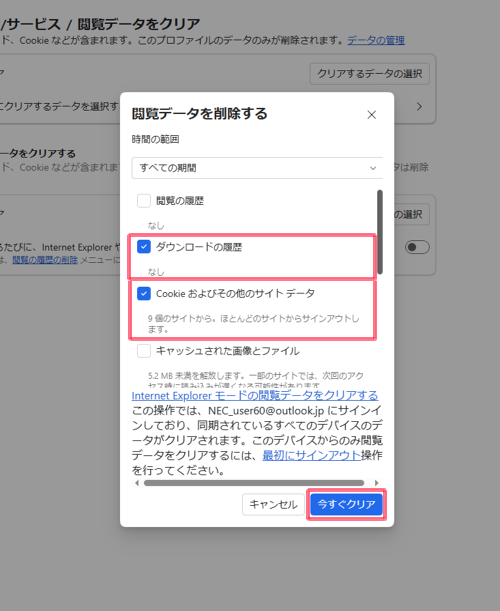Open the すべての期間 time range dropdown
This screenshot has height=611, width=500.
pyautogui.click(x=257, y=168)
